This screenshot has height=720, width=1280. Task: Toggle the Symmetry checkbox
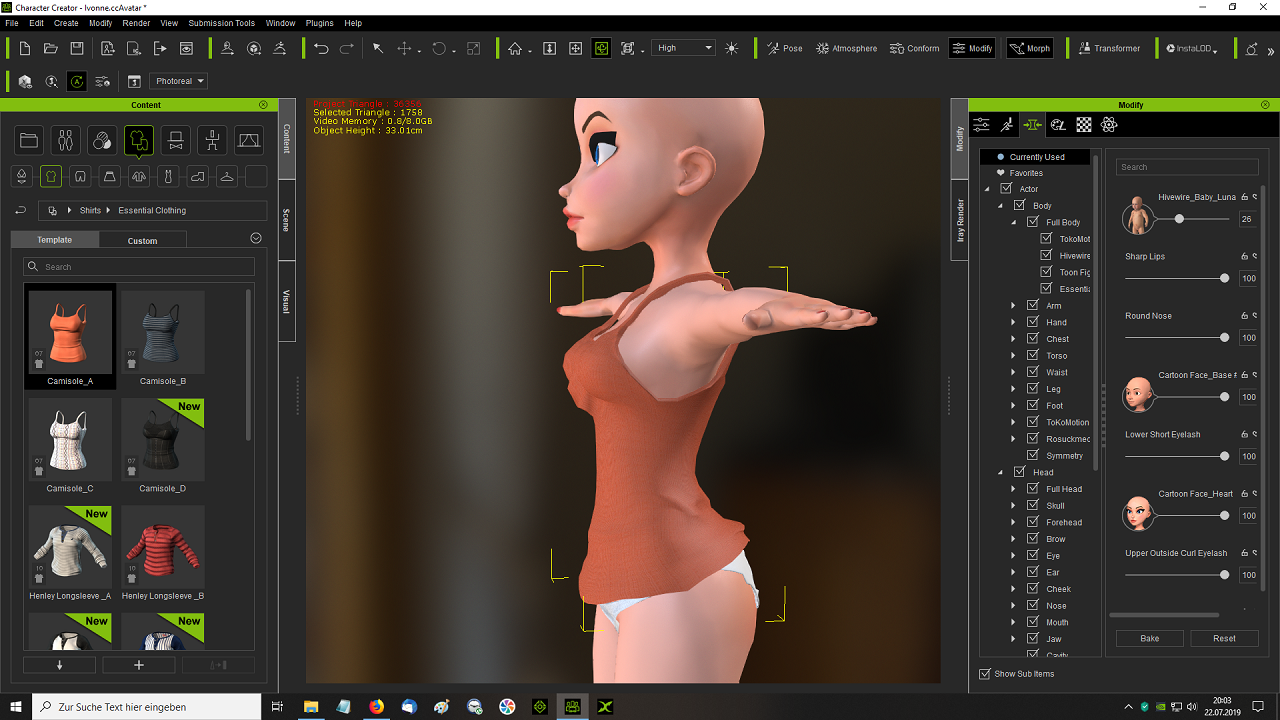pyautogui.click(x=1033, y=455)
